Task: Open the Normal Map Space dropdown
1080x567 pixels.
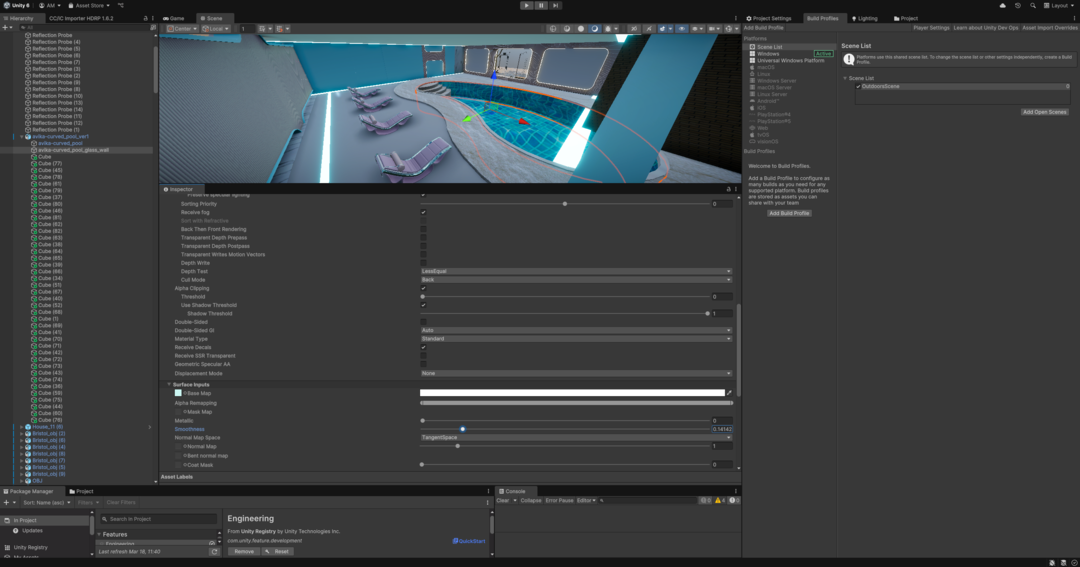Action: click(576, 437)
